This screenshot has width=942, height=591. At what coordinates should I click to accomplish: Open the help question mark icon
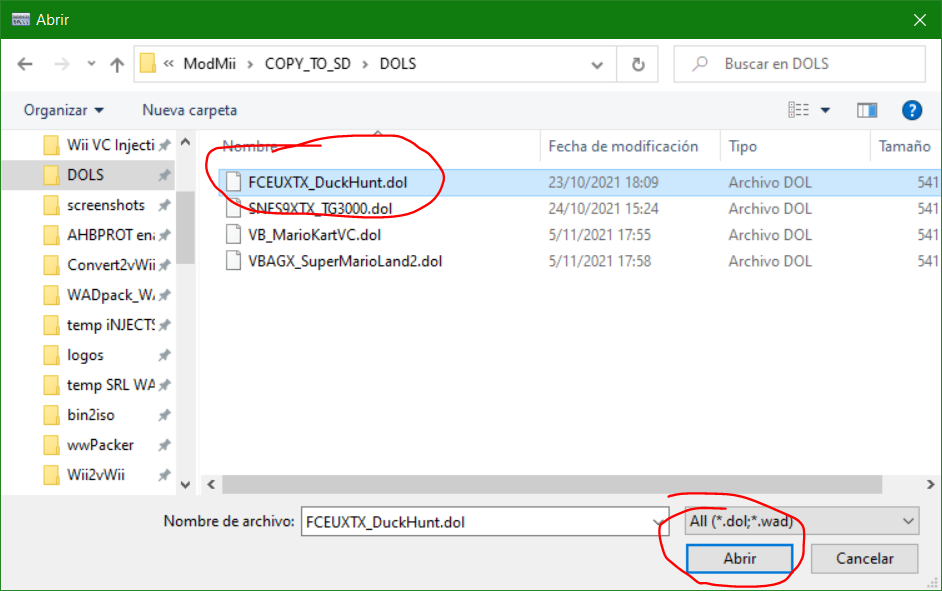911,110
